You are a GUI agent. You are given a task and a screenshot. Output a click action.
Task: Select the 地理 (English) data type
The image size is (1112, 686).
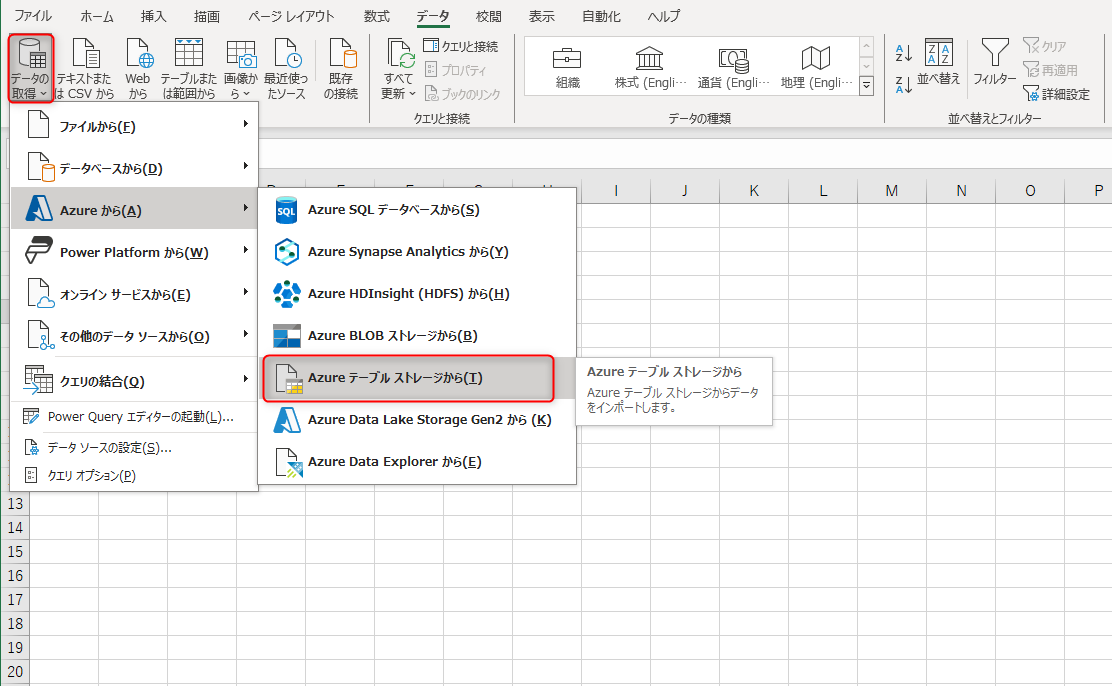click(x=816, y=67)
